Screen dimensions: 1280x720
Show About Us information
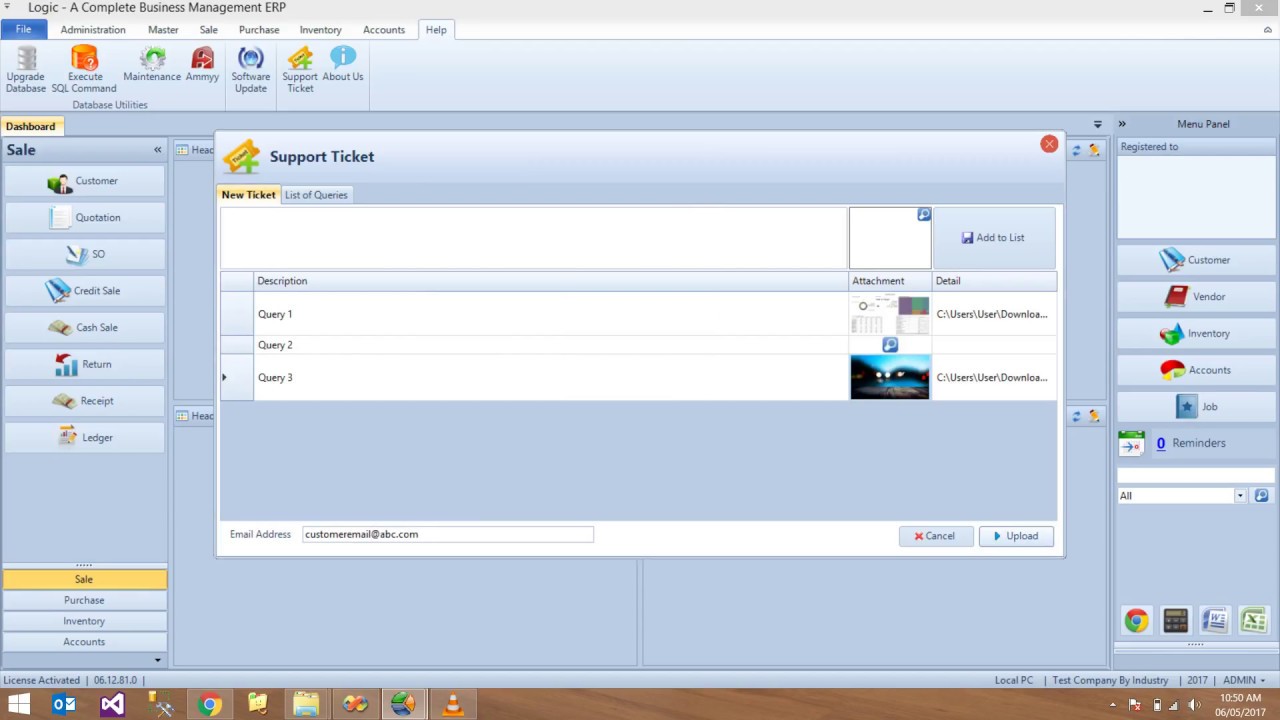click(x=343, y=64)
